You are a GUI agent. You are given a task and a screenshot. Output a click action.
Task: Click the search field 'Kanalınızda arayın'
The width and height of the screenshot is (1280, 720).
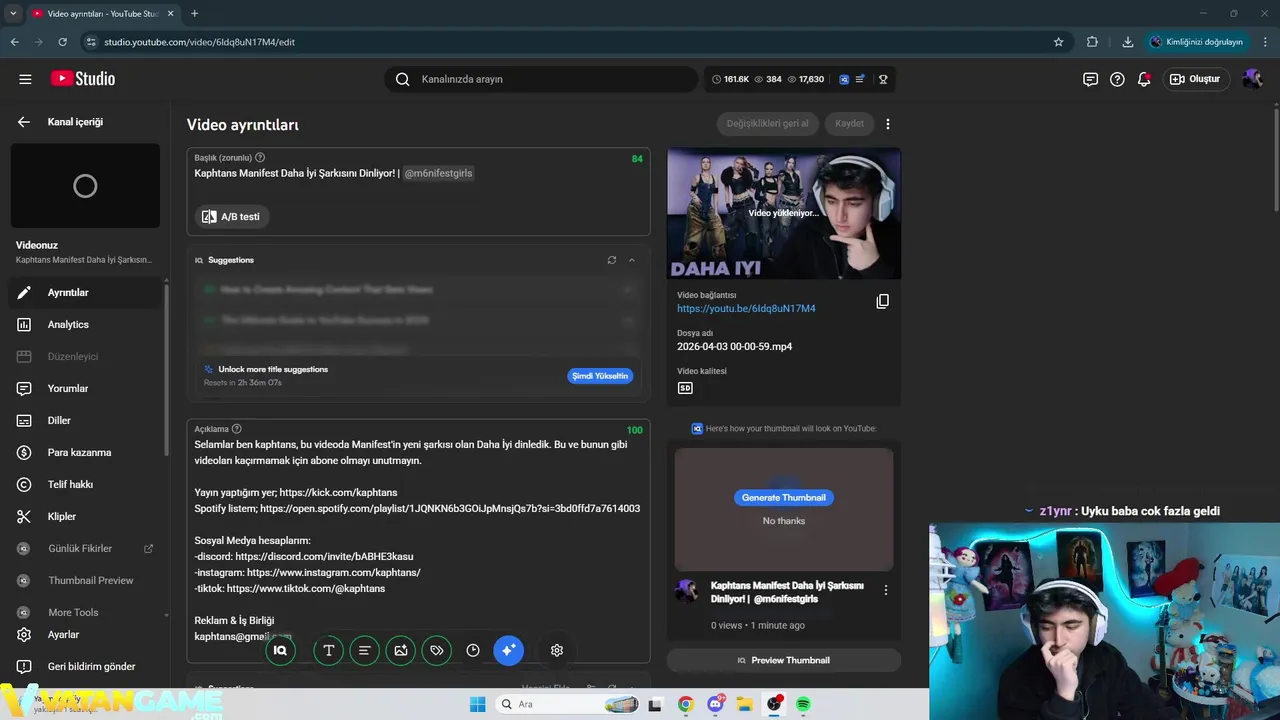pyautogui.click(x=541, y=79)
